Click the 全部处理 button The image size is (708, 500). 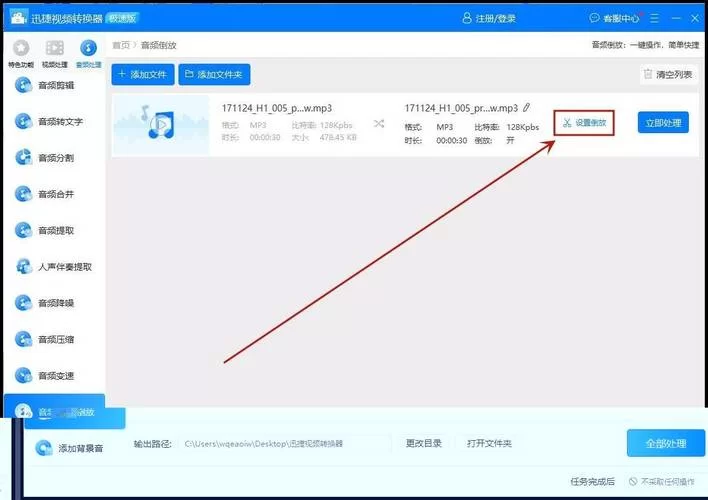(666, 443)
